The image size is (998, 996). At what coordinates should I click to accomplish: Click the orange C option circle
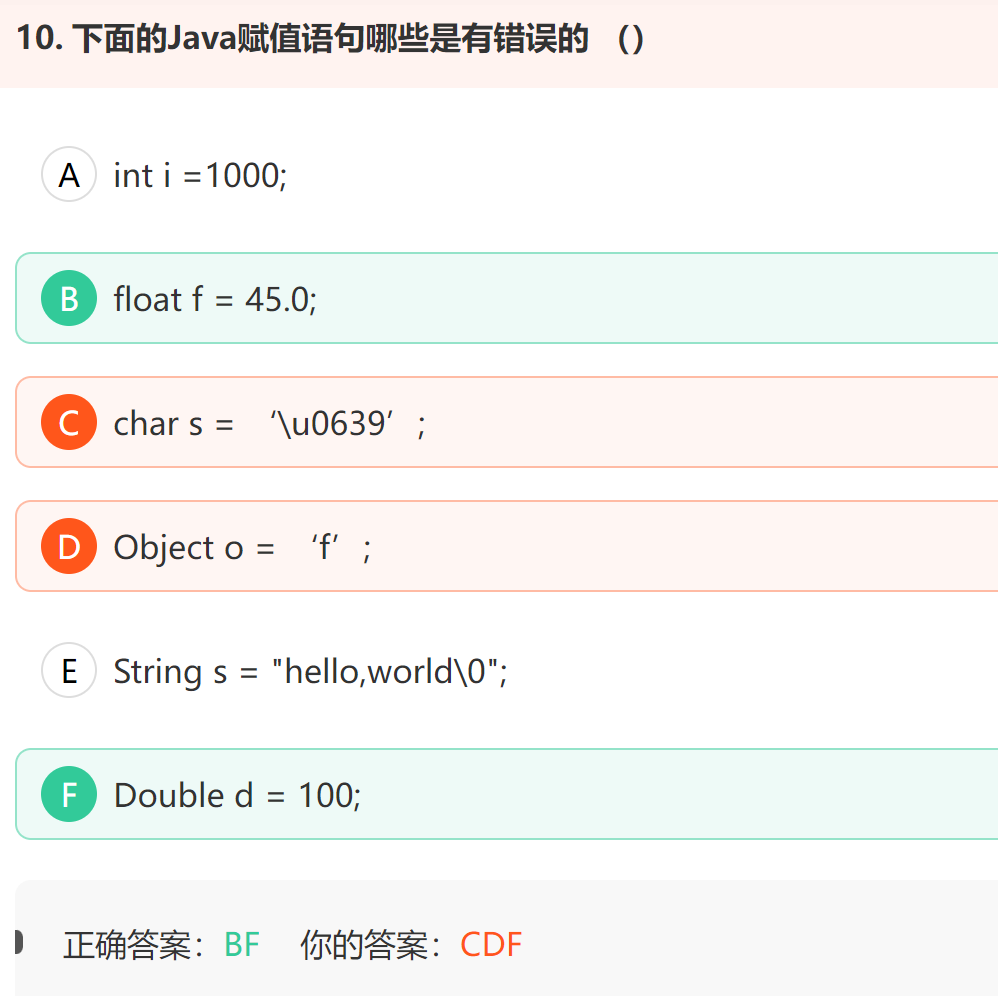tap(69, 423)
